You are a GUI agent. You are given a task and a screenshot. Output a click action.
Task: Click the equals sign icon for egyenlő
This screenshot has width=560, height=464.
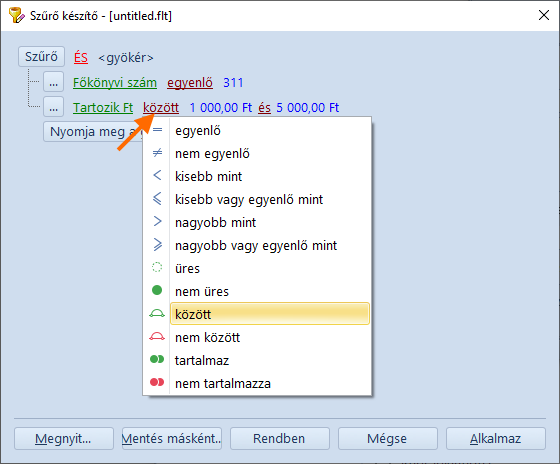click(x=157, y=130)
